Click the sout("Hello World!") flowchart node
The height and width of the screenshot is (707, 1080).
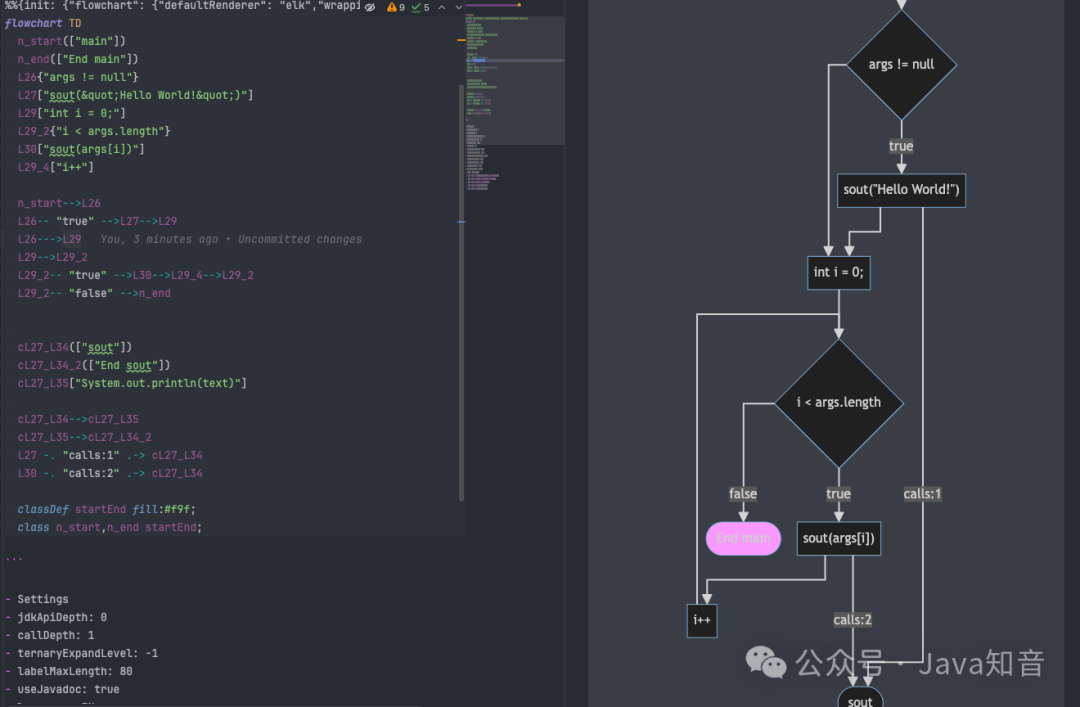tap(900, 190)
